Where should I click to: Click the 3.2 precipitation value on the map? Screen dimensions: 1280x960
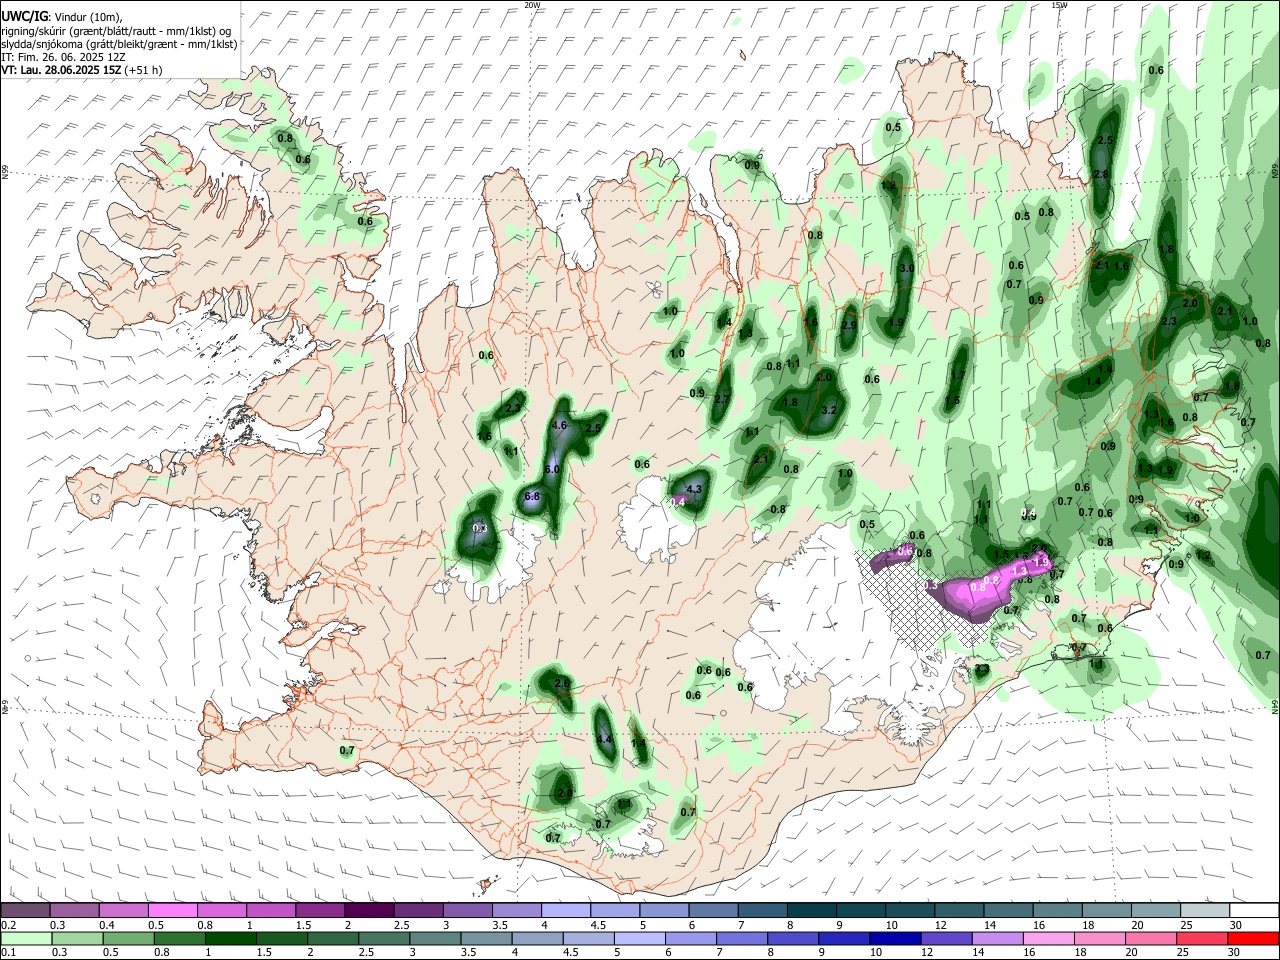click(828, 410)
